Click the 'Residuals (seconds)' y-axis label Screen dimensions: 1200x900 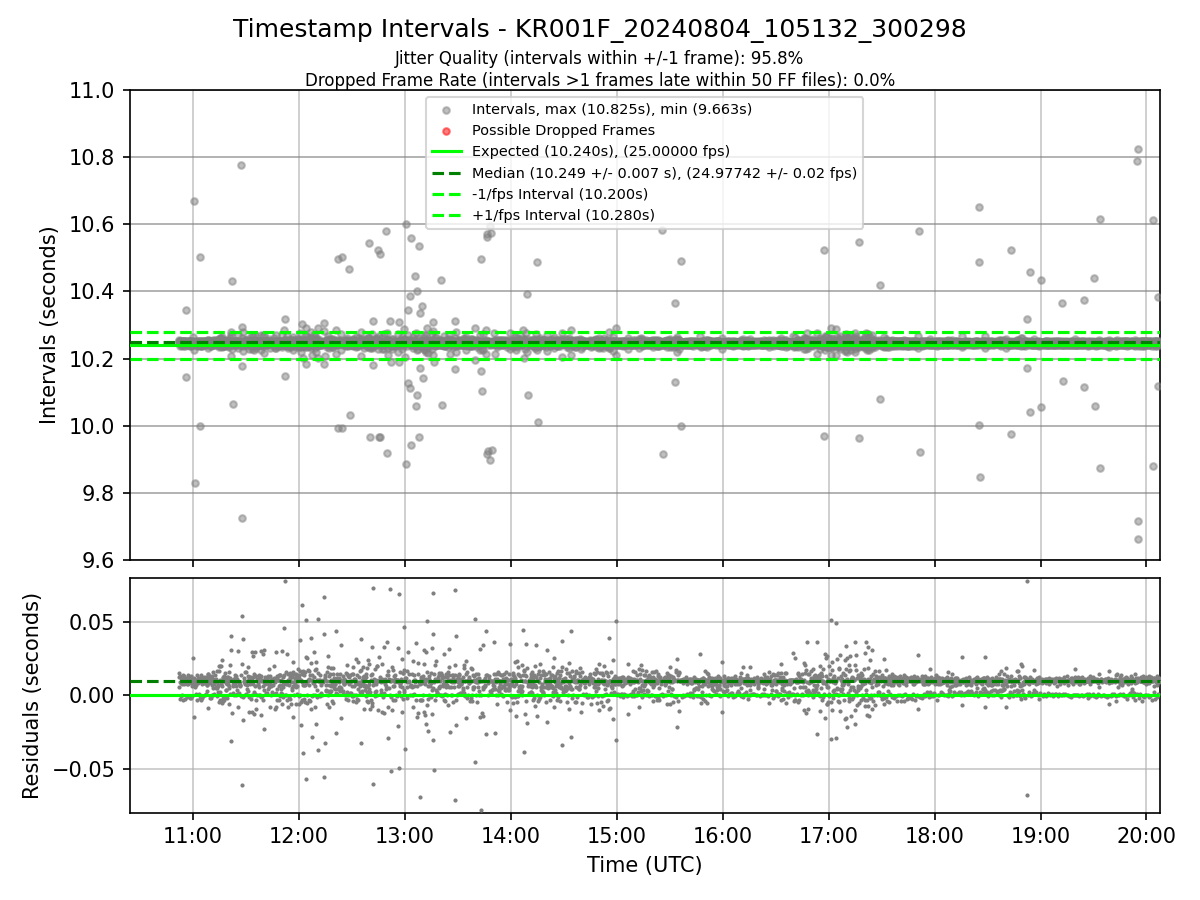click(31, 696)
